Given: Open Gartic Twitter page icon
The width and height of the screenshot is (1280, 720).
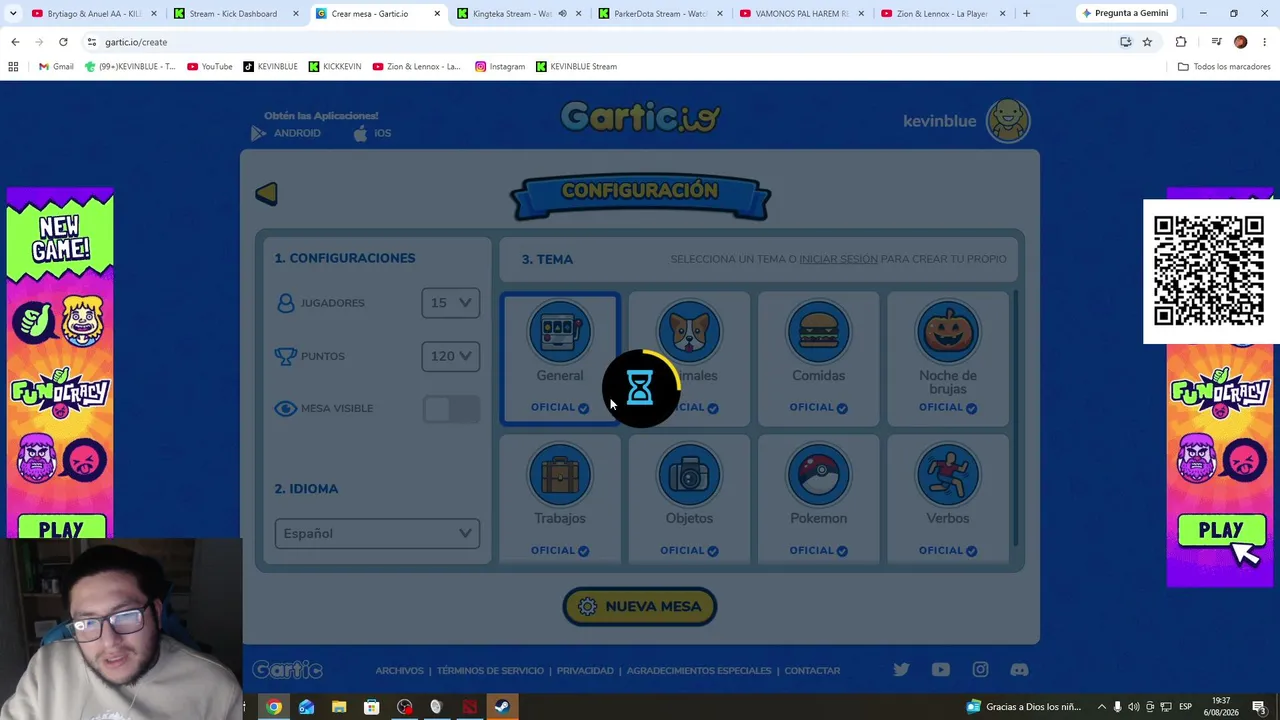Looking at the screenshot, I should point(901,670).
